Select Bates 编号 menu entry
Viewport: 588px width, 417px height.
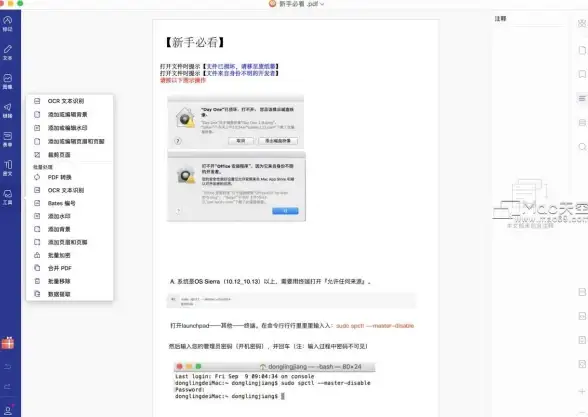pyautogui.click(x=70, y=203)
